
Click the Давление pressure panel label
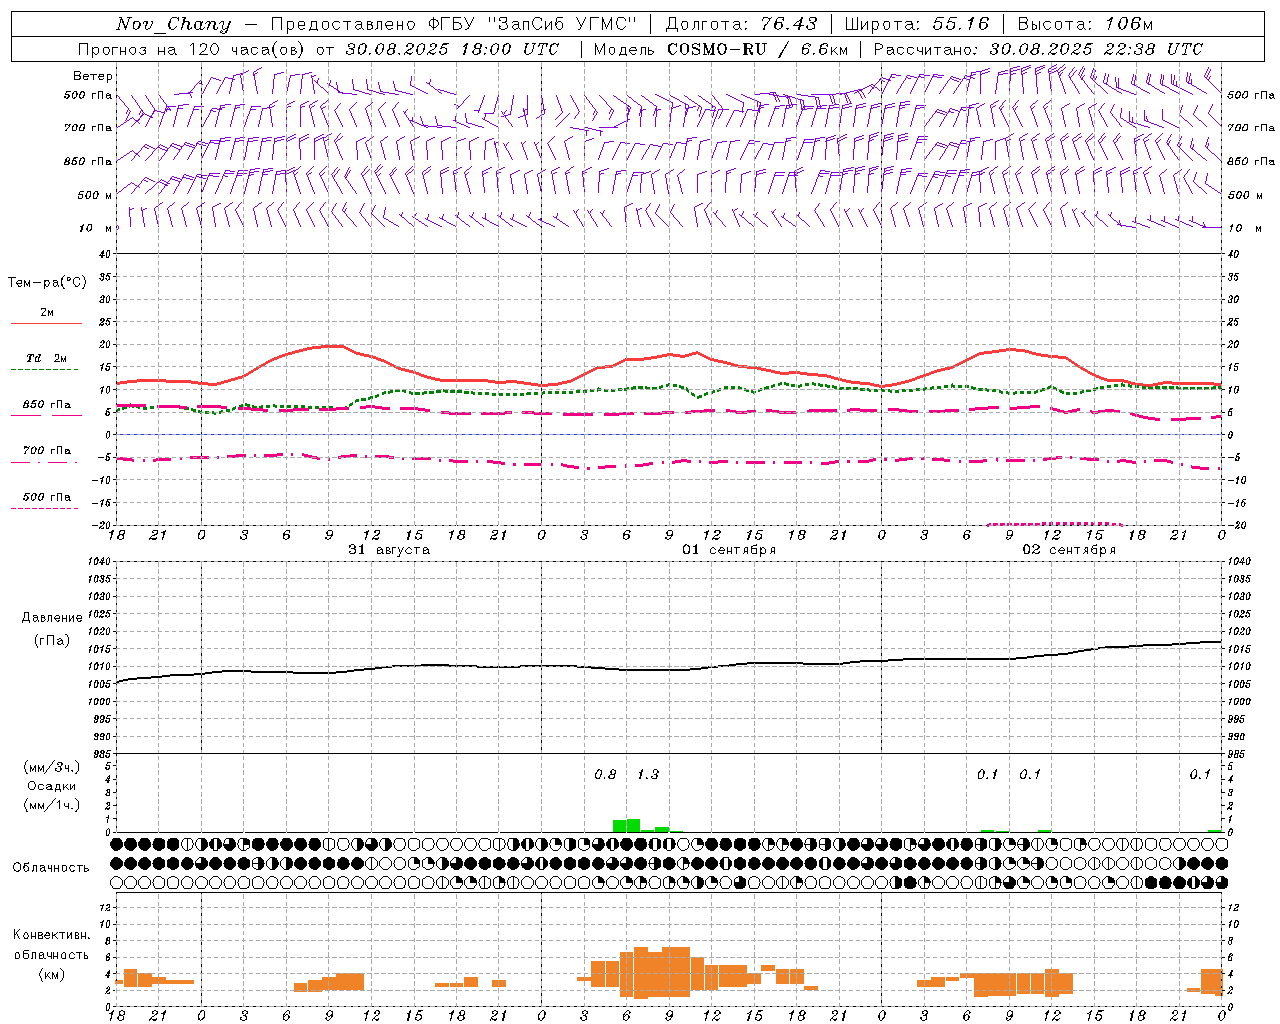52,618
